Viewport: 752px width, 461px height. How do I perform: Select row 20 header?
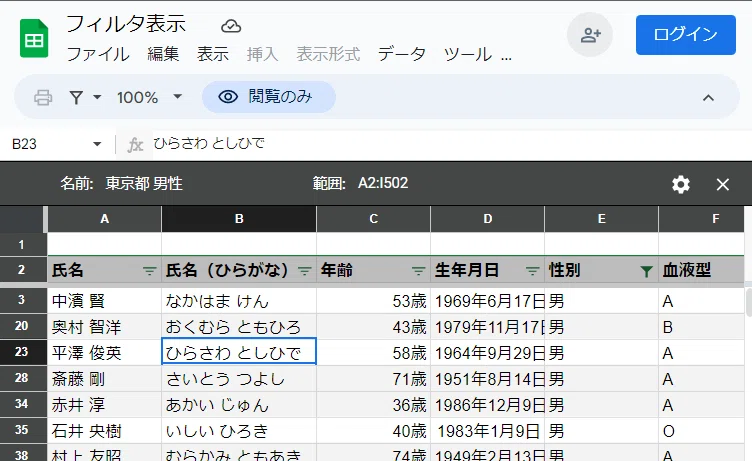click(x=22, y=326)
